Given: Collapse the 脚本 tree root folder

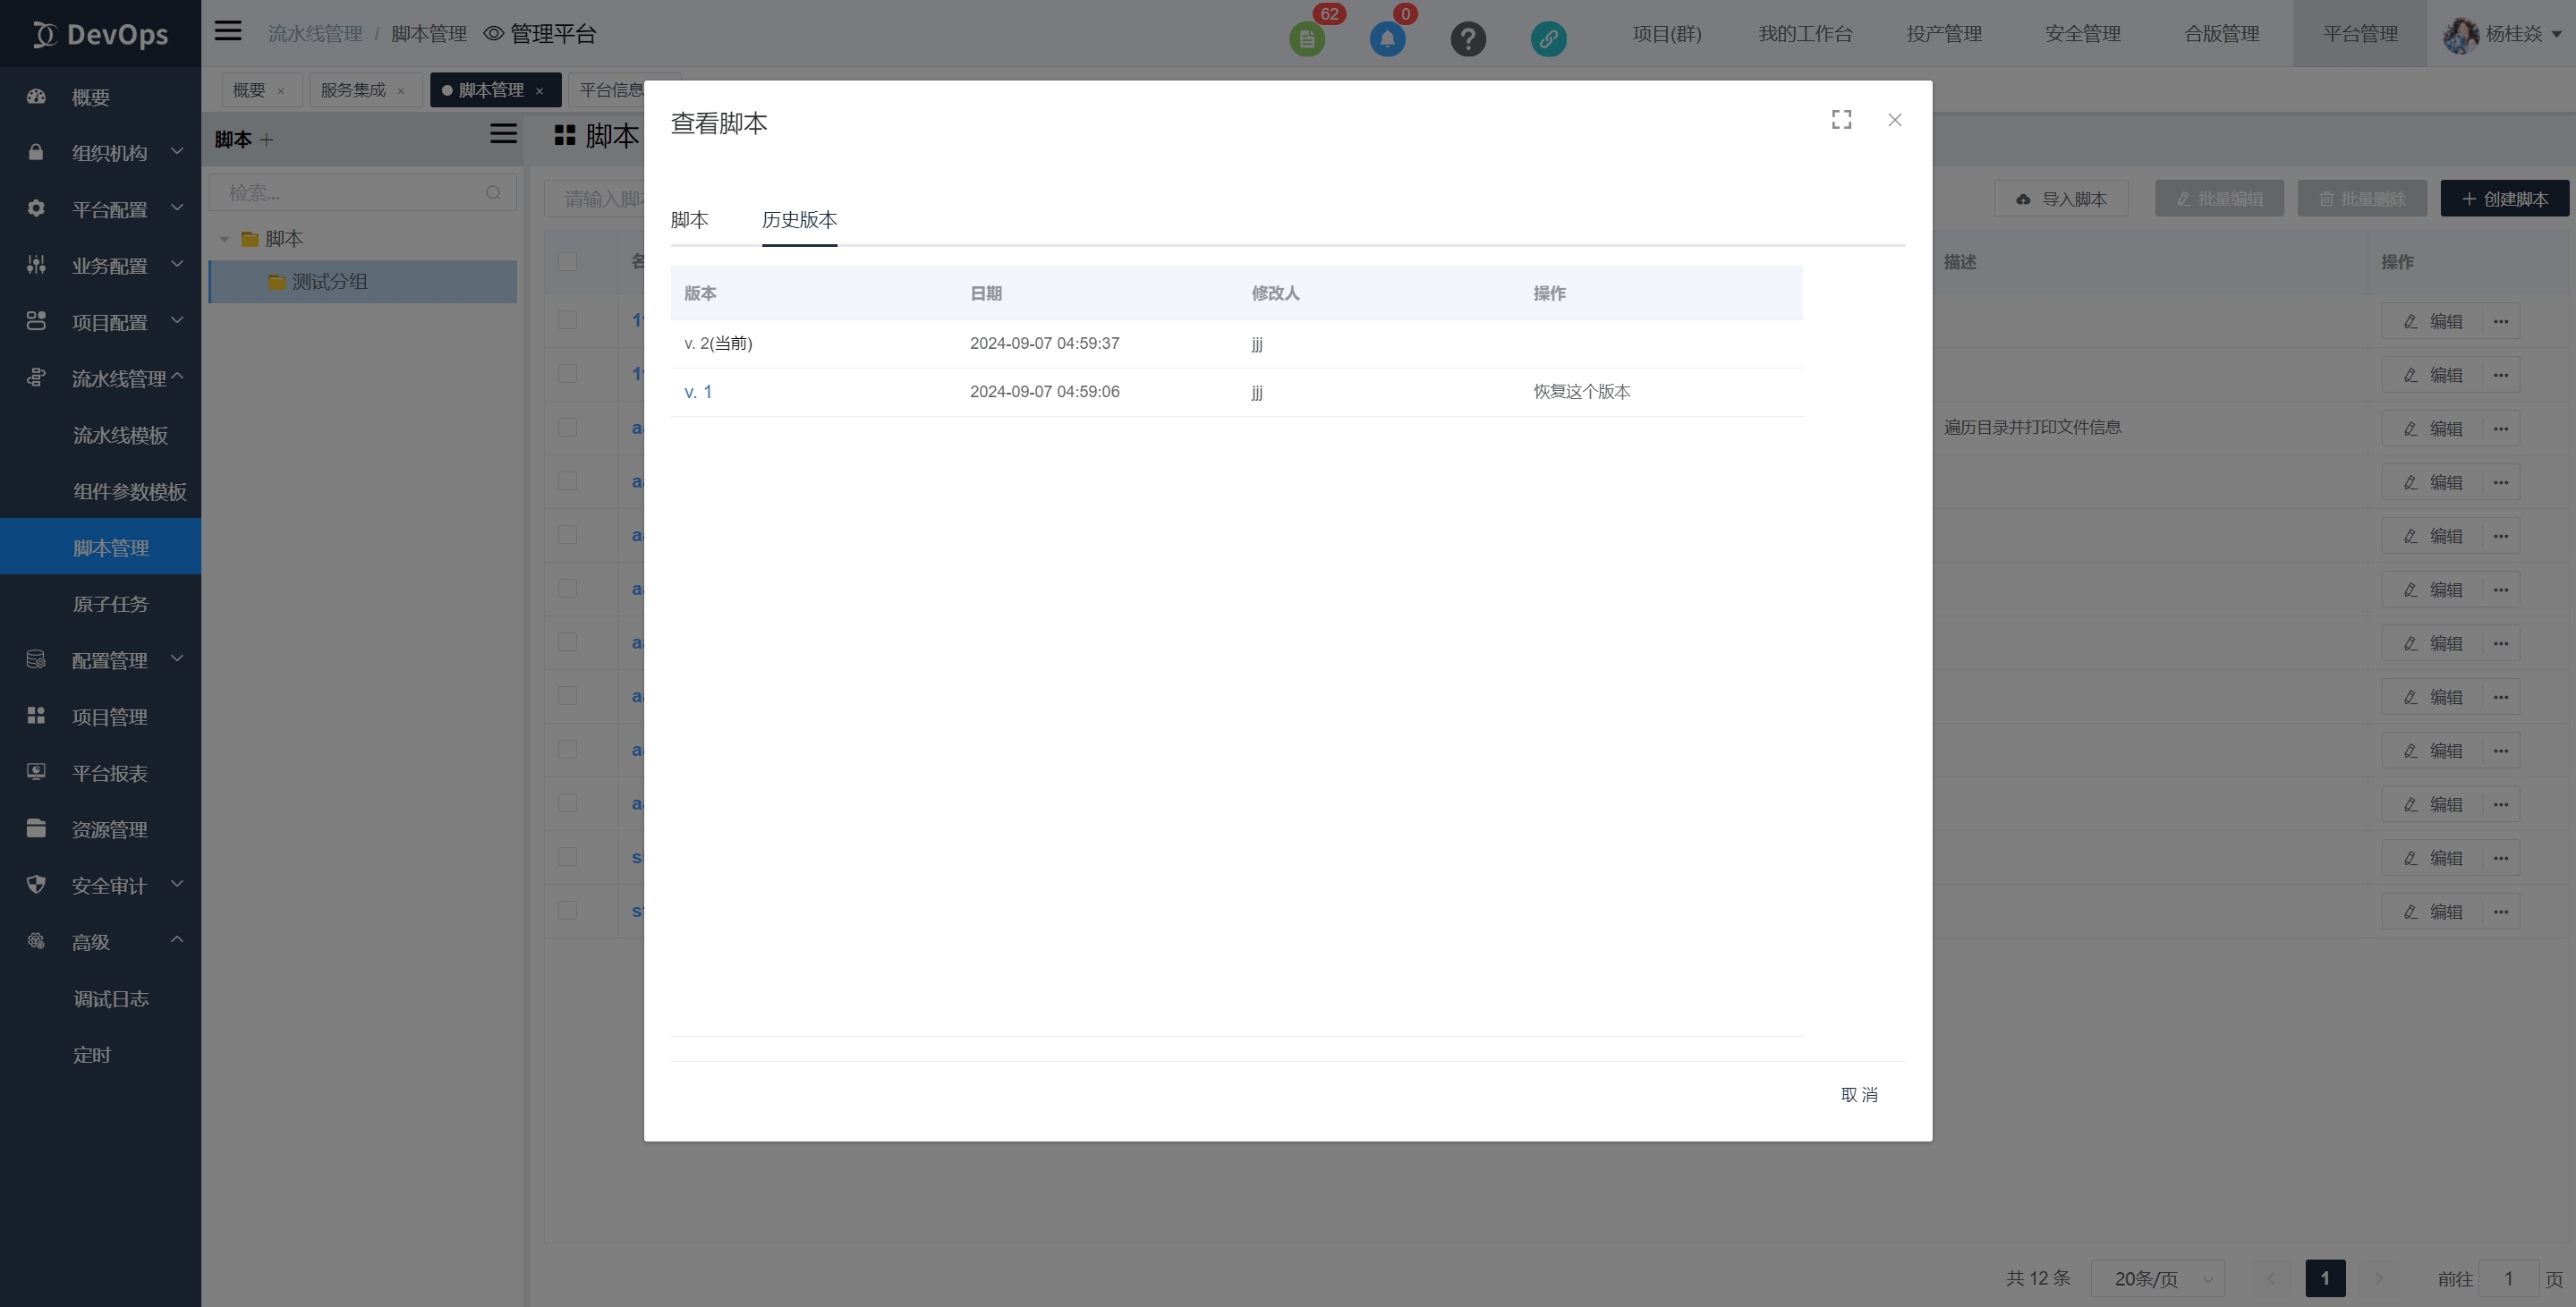Looking at the screenshot, I should [x=224, y=239].
